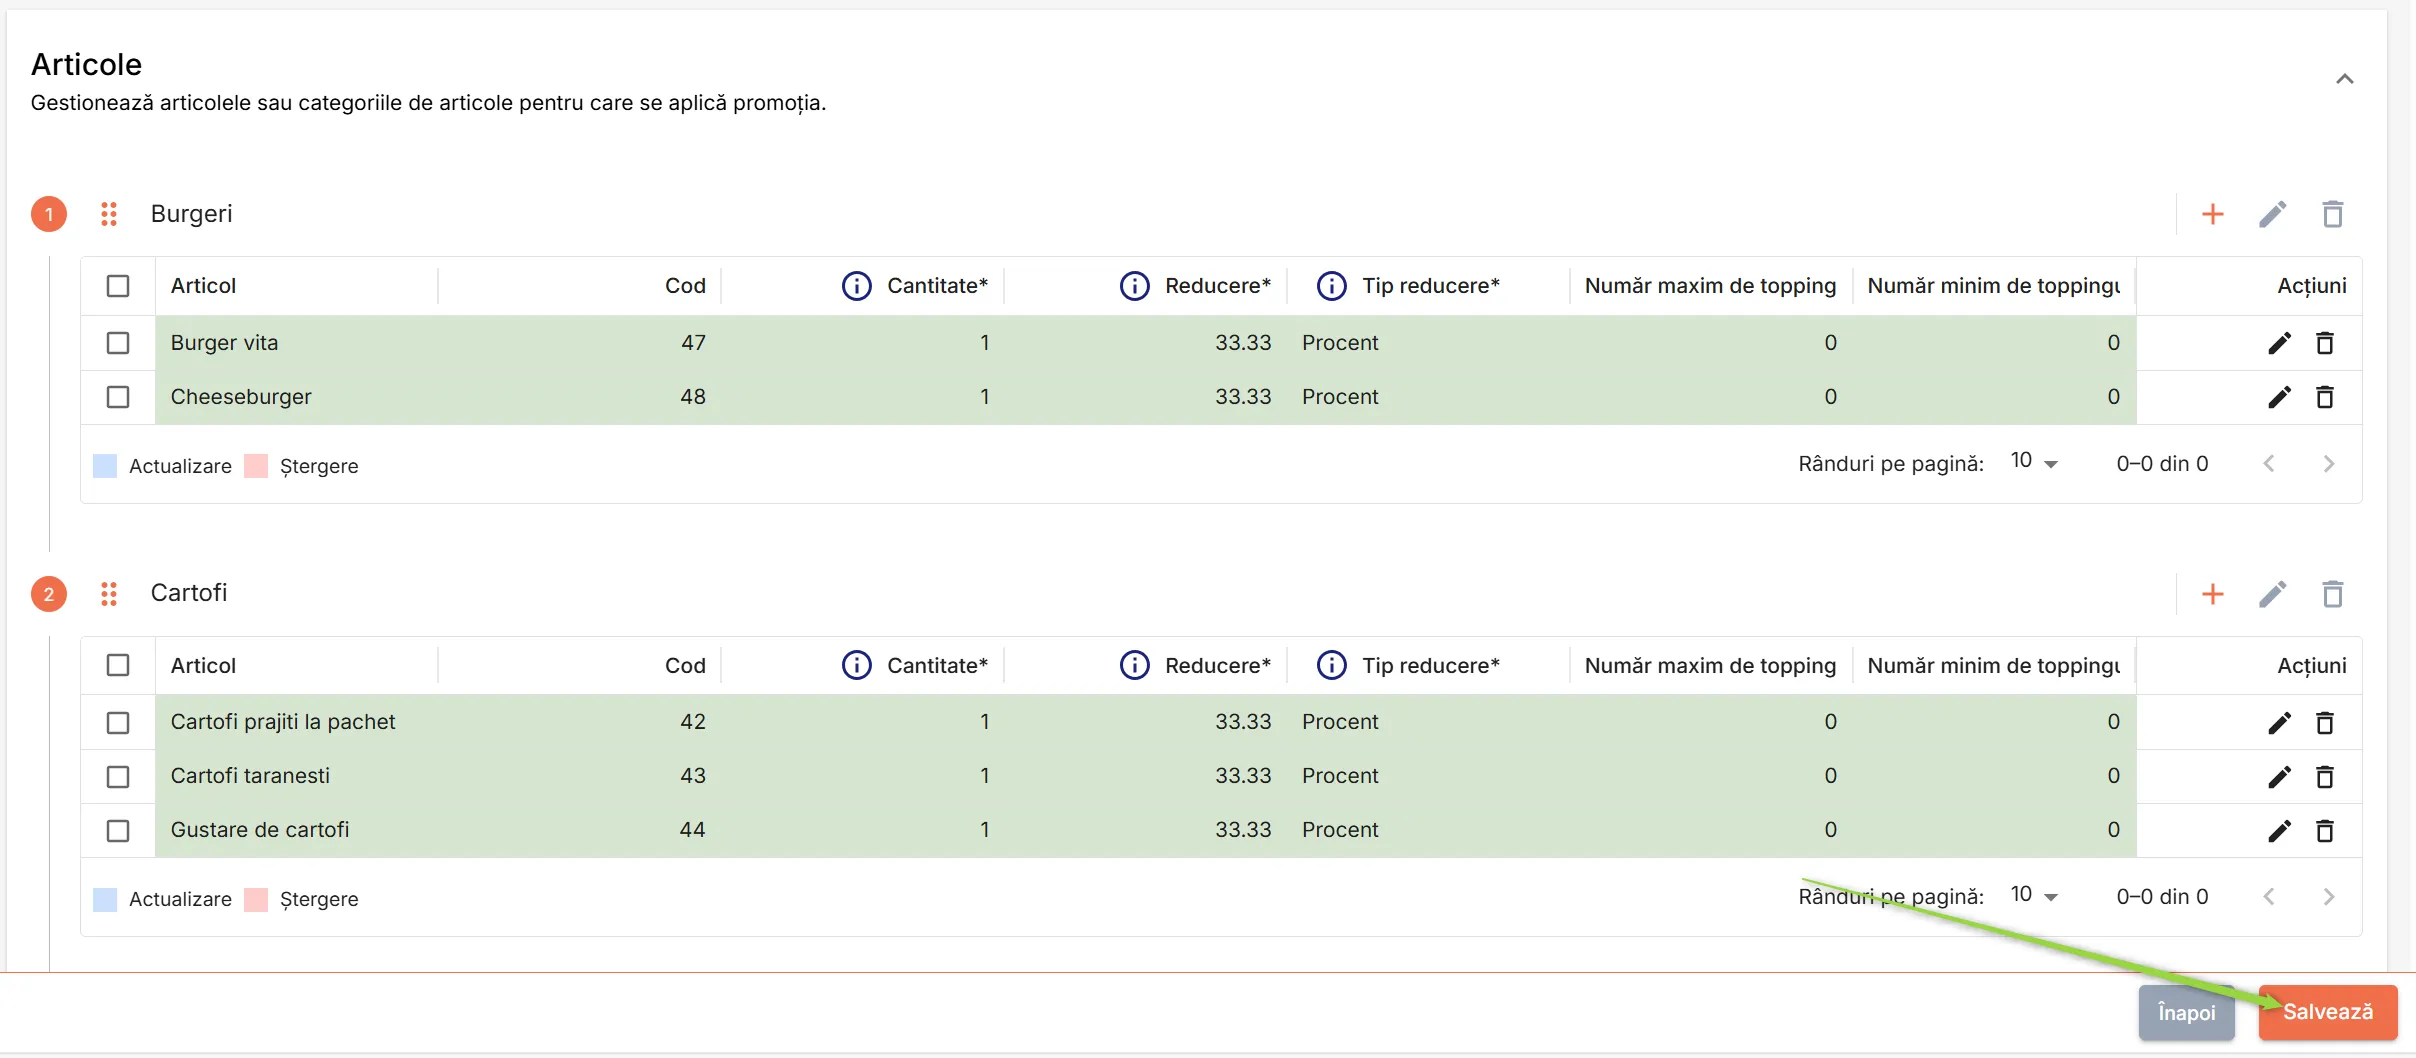The image size is (2416, 1058).
Task: Click the Ștergere pink swatch in Cartofi legend
Action: click(256, 899)
